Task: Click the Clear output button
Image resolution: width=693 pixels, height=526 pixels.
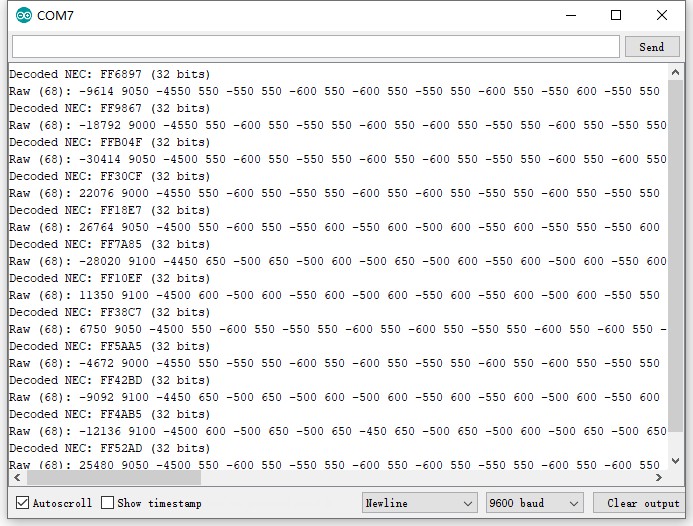Action: pyautogui.click(x=642, y=503)
